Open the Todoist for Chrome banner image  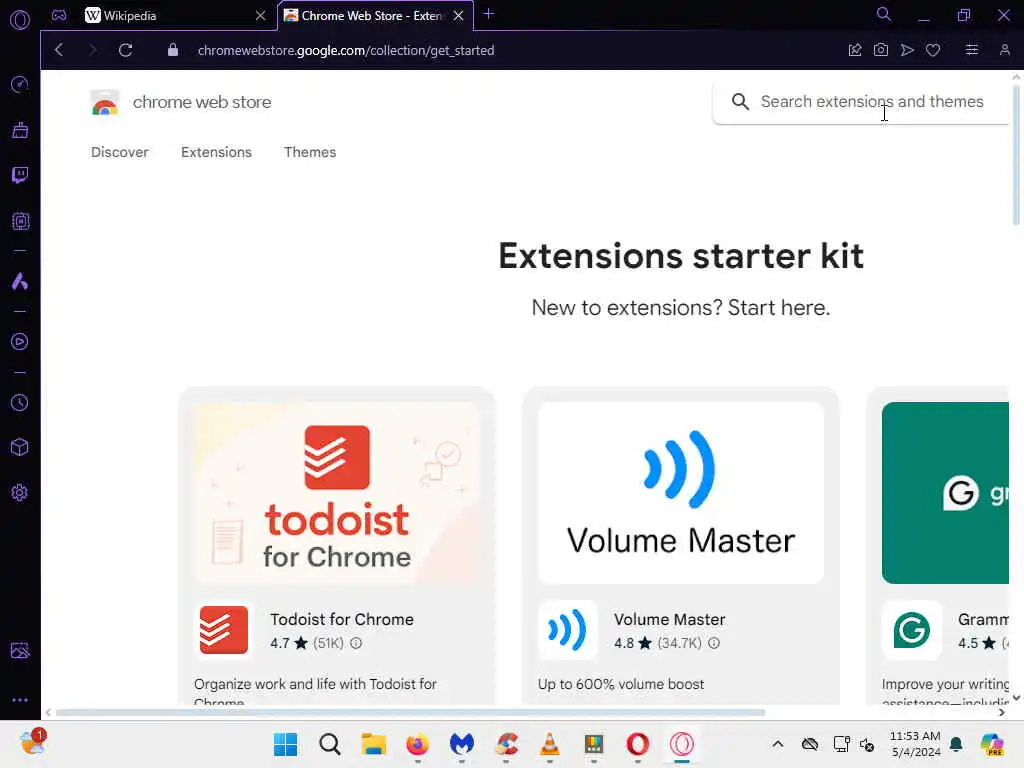337,492
